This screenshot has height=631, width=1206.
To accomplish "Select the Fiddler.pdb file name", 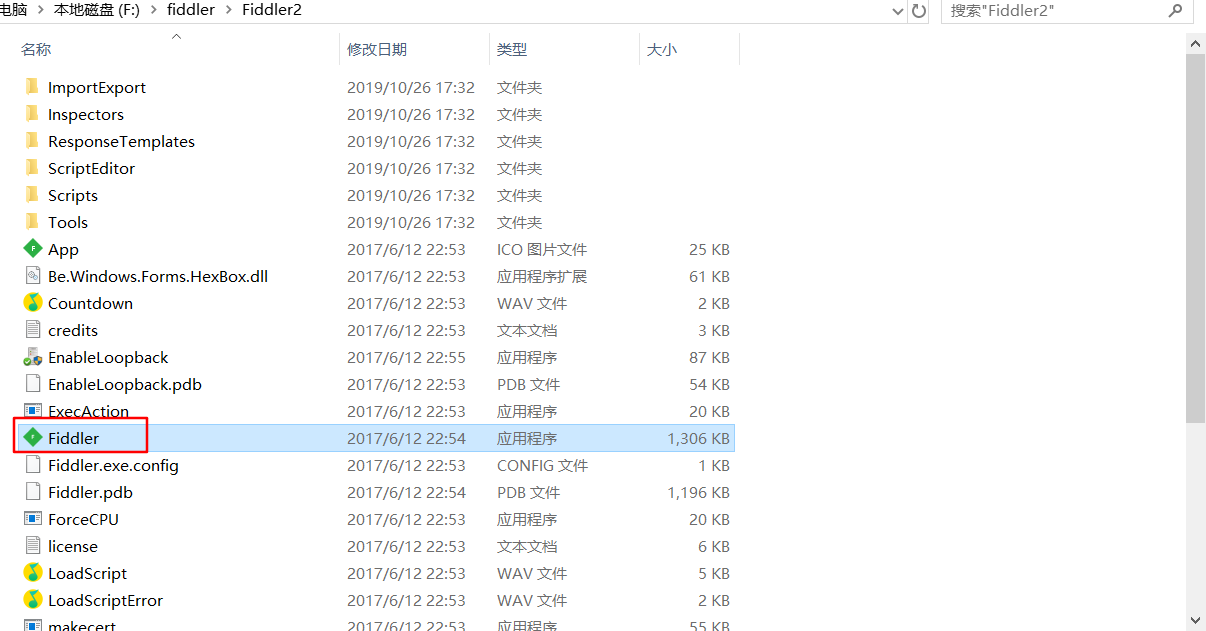I will (90, 493).
